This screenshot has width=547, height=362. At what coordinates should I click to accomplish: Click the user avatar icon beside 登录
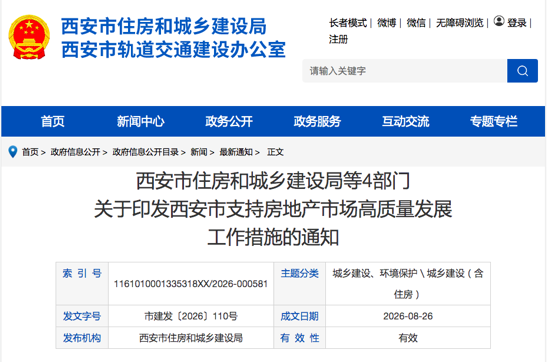click(x=499, y=21)
